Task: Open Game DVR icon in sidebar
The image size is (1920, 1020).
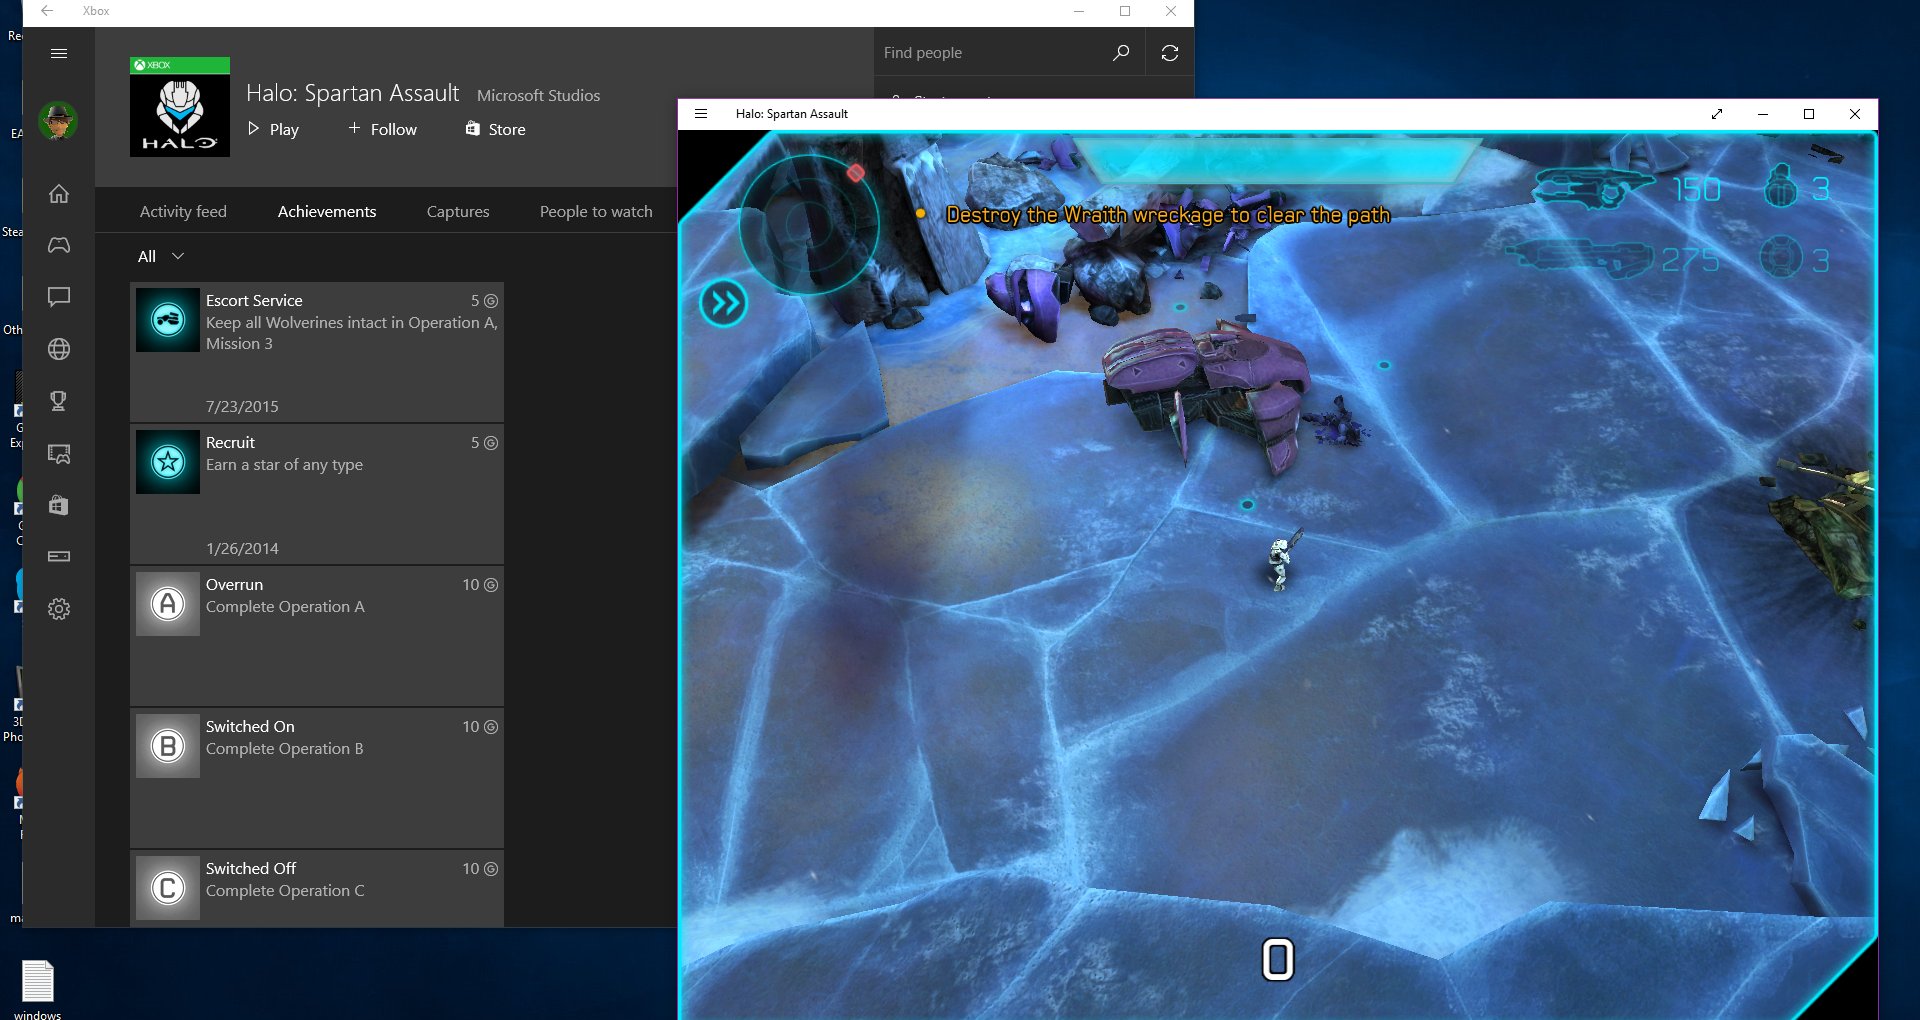Action: (x=59, y=454)
